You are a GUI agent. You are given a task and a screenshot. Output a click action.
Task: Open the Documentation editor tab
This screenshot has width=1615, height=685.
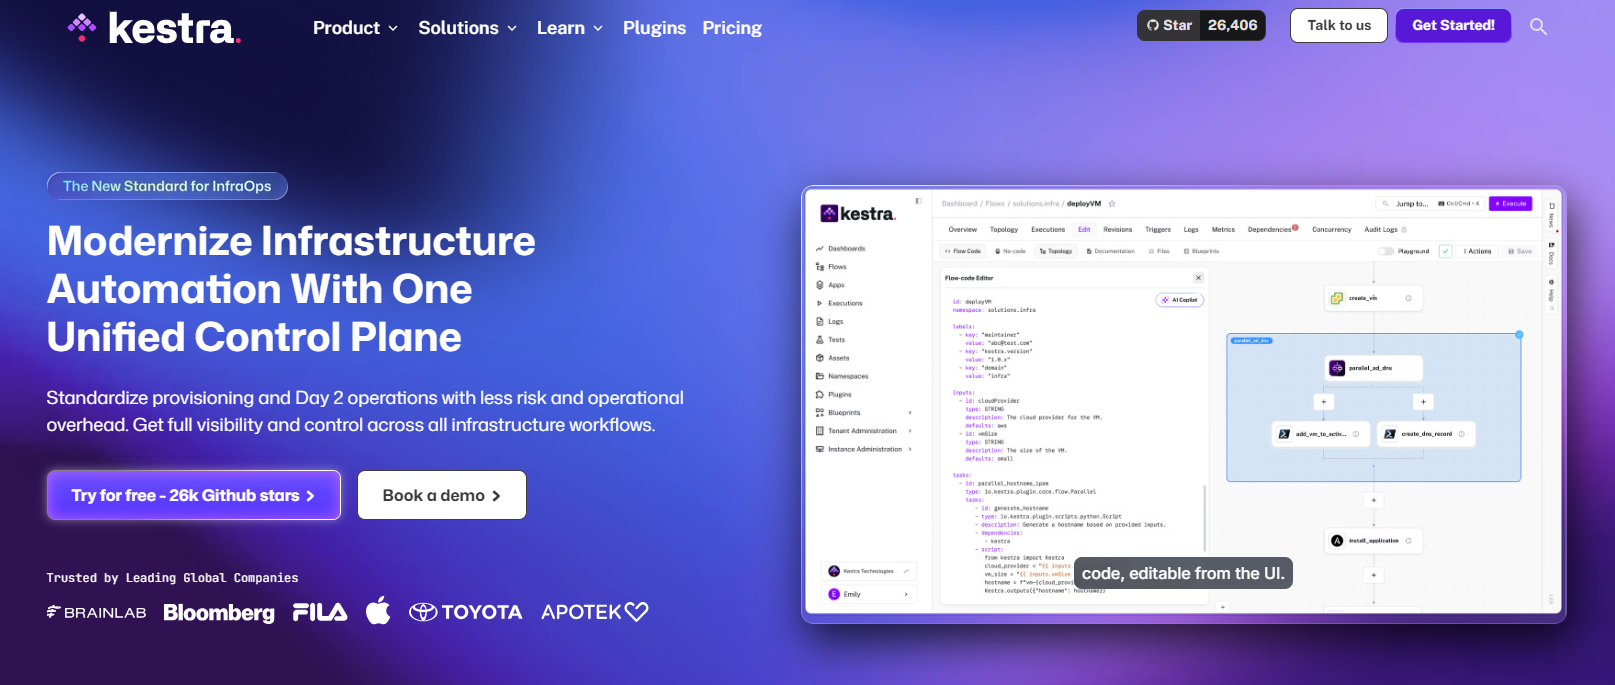click(1110, 251)
